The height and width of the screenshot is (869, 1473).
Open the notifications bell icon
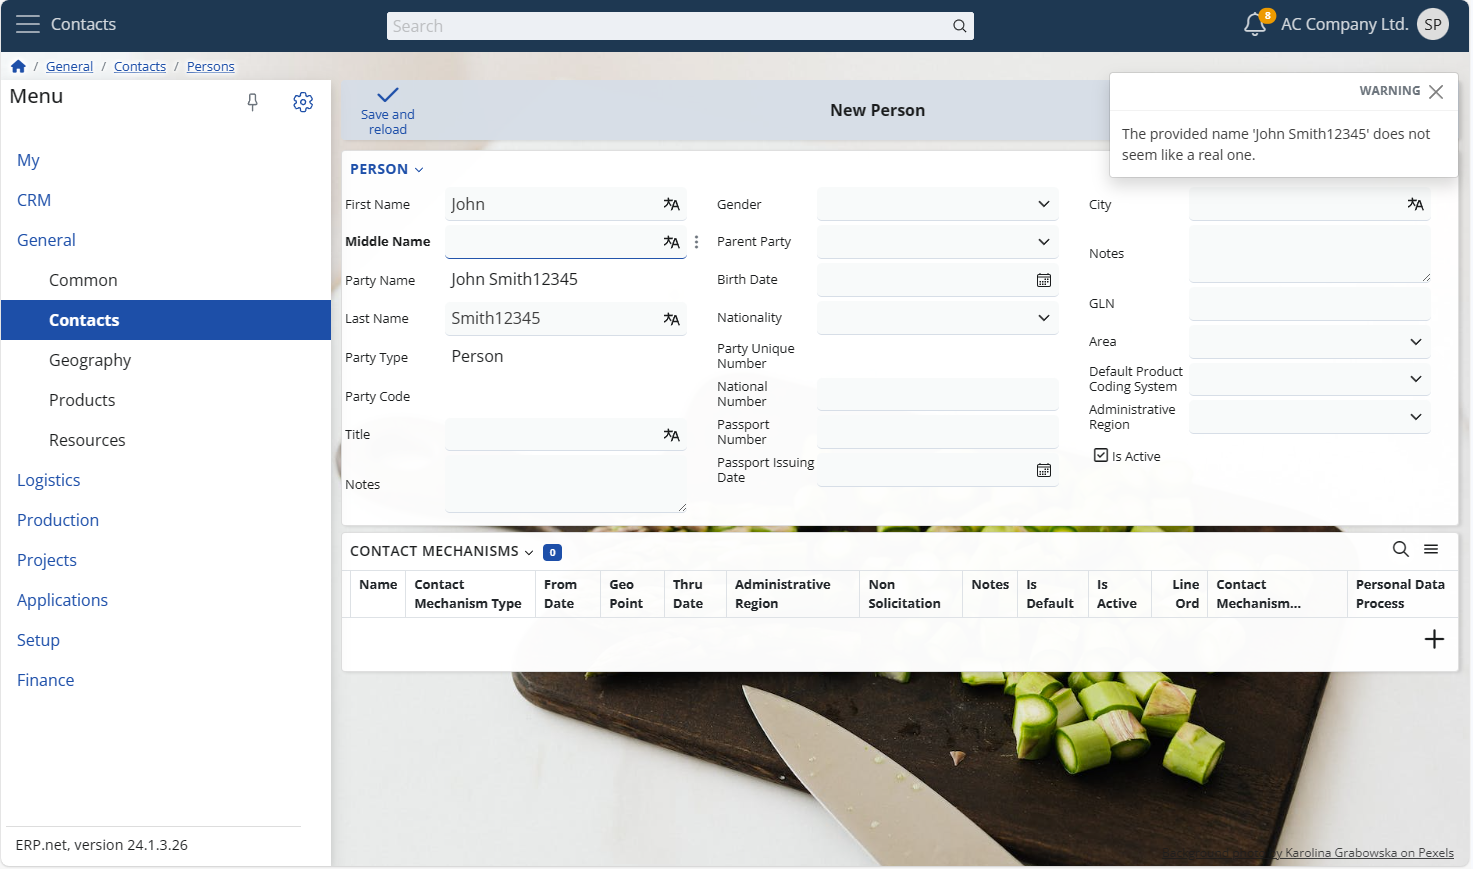coord(1254,25)
